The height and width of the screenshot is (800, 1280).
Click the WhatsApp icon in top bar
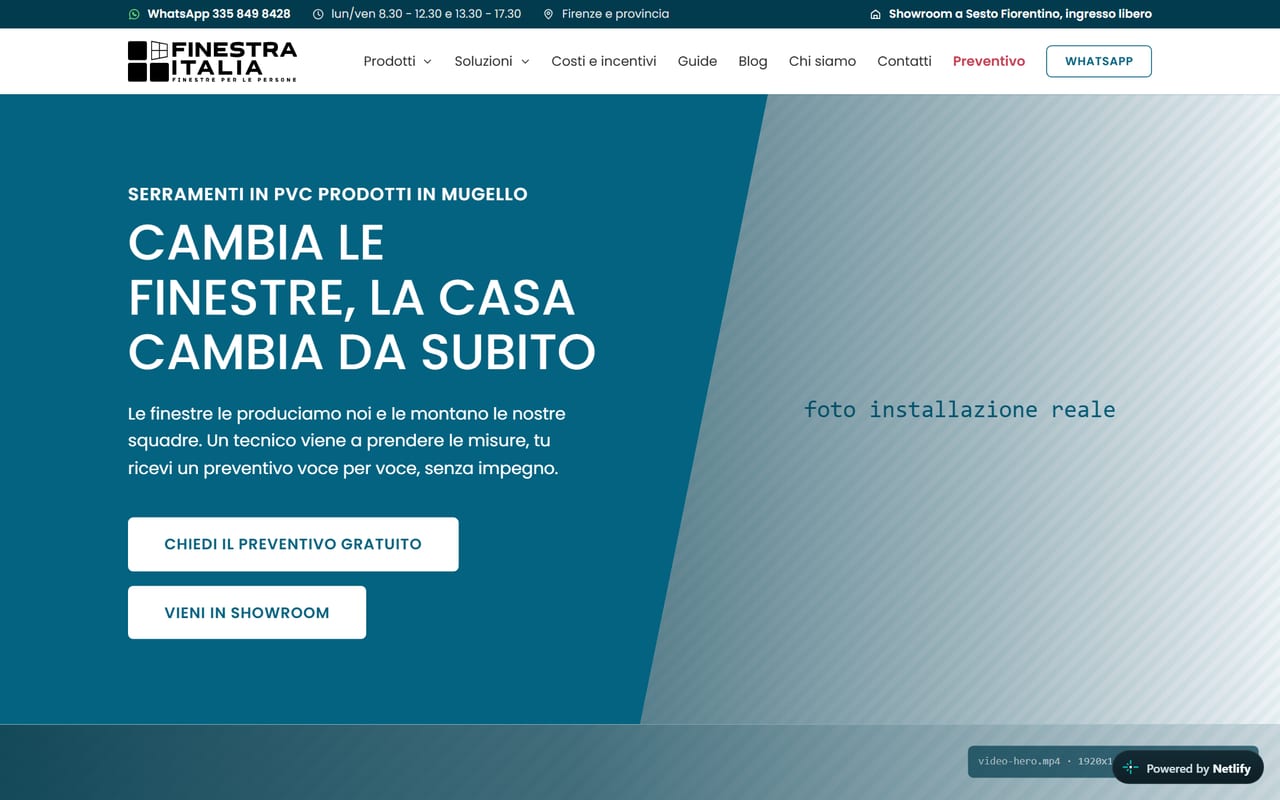coord(134,14)
